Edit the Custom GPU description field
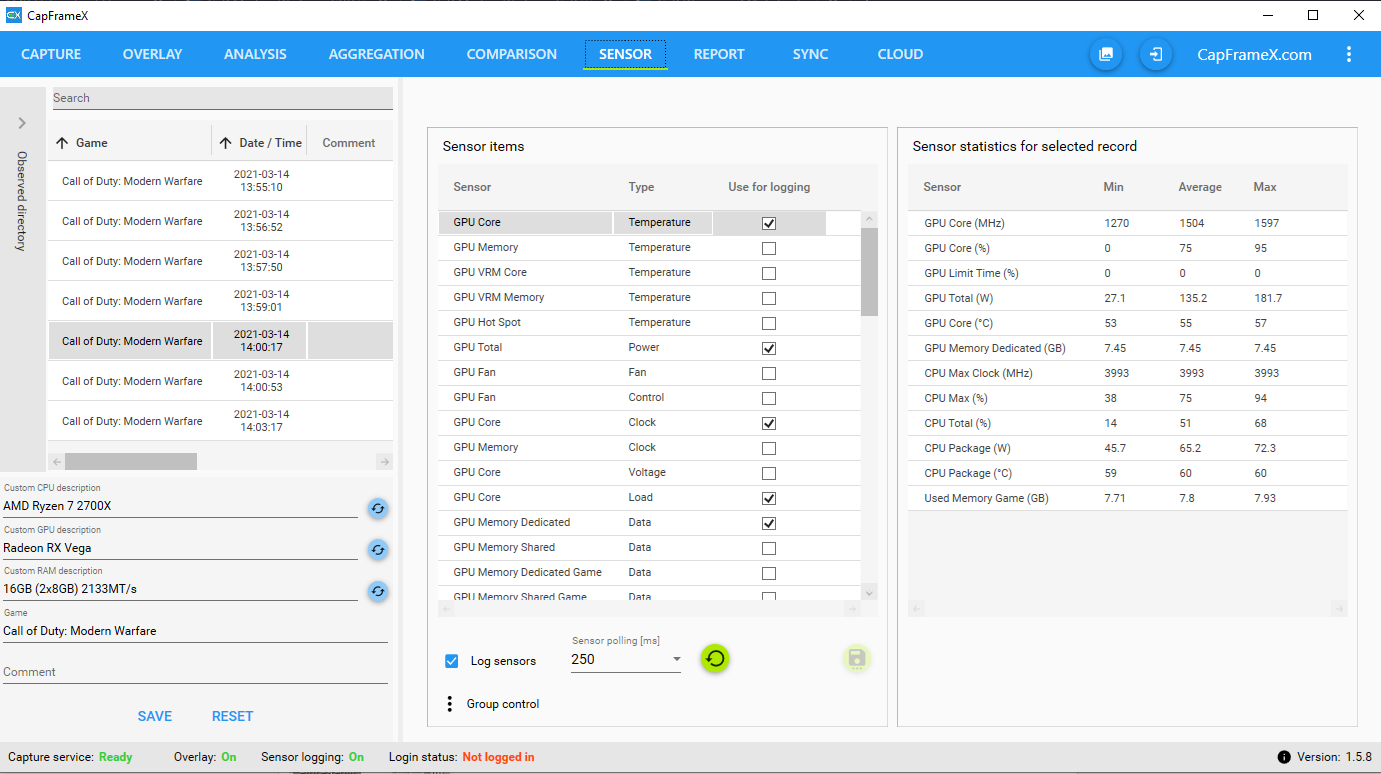1381x774 pixels. click(180, 548)
